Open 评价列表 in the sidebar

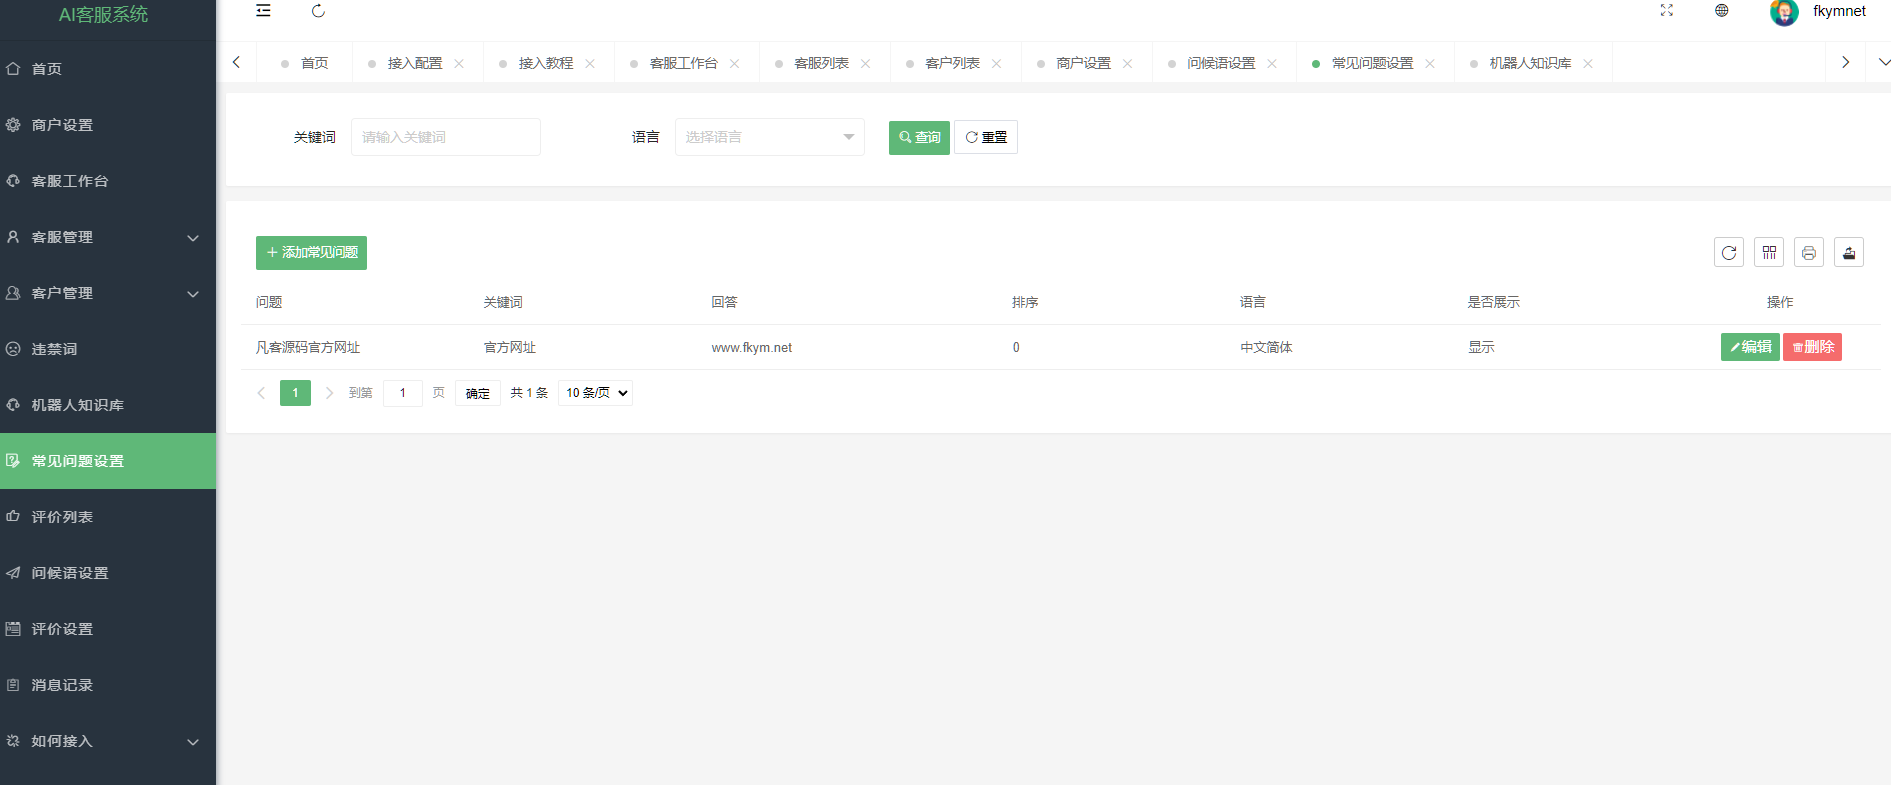pos(108,517)
